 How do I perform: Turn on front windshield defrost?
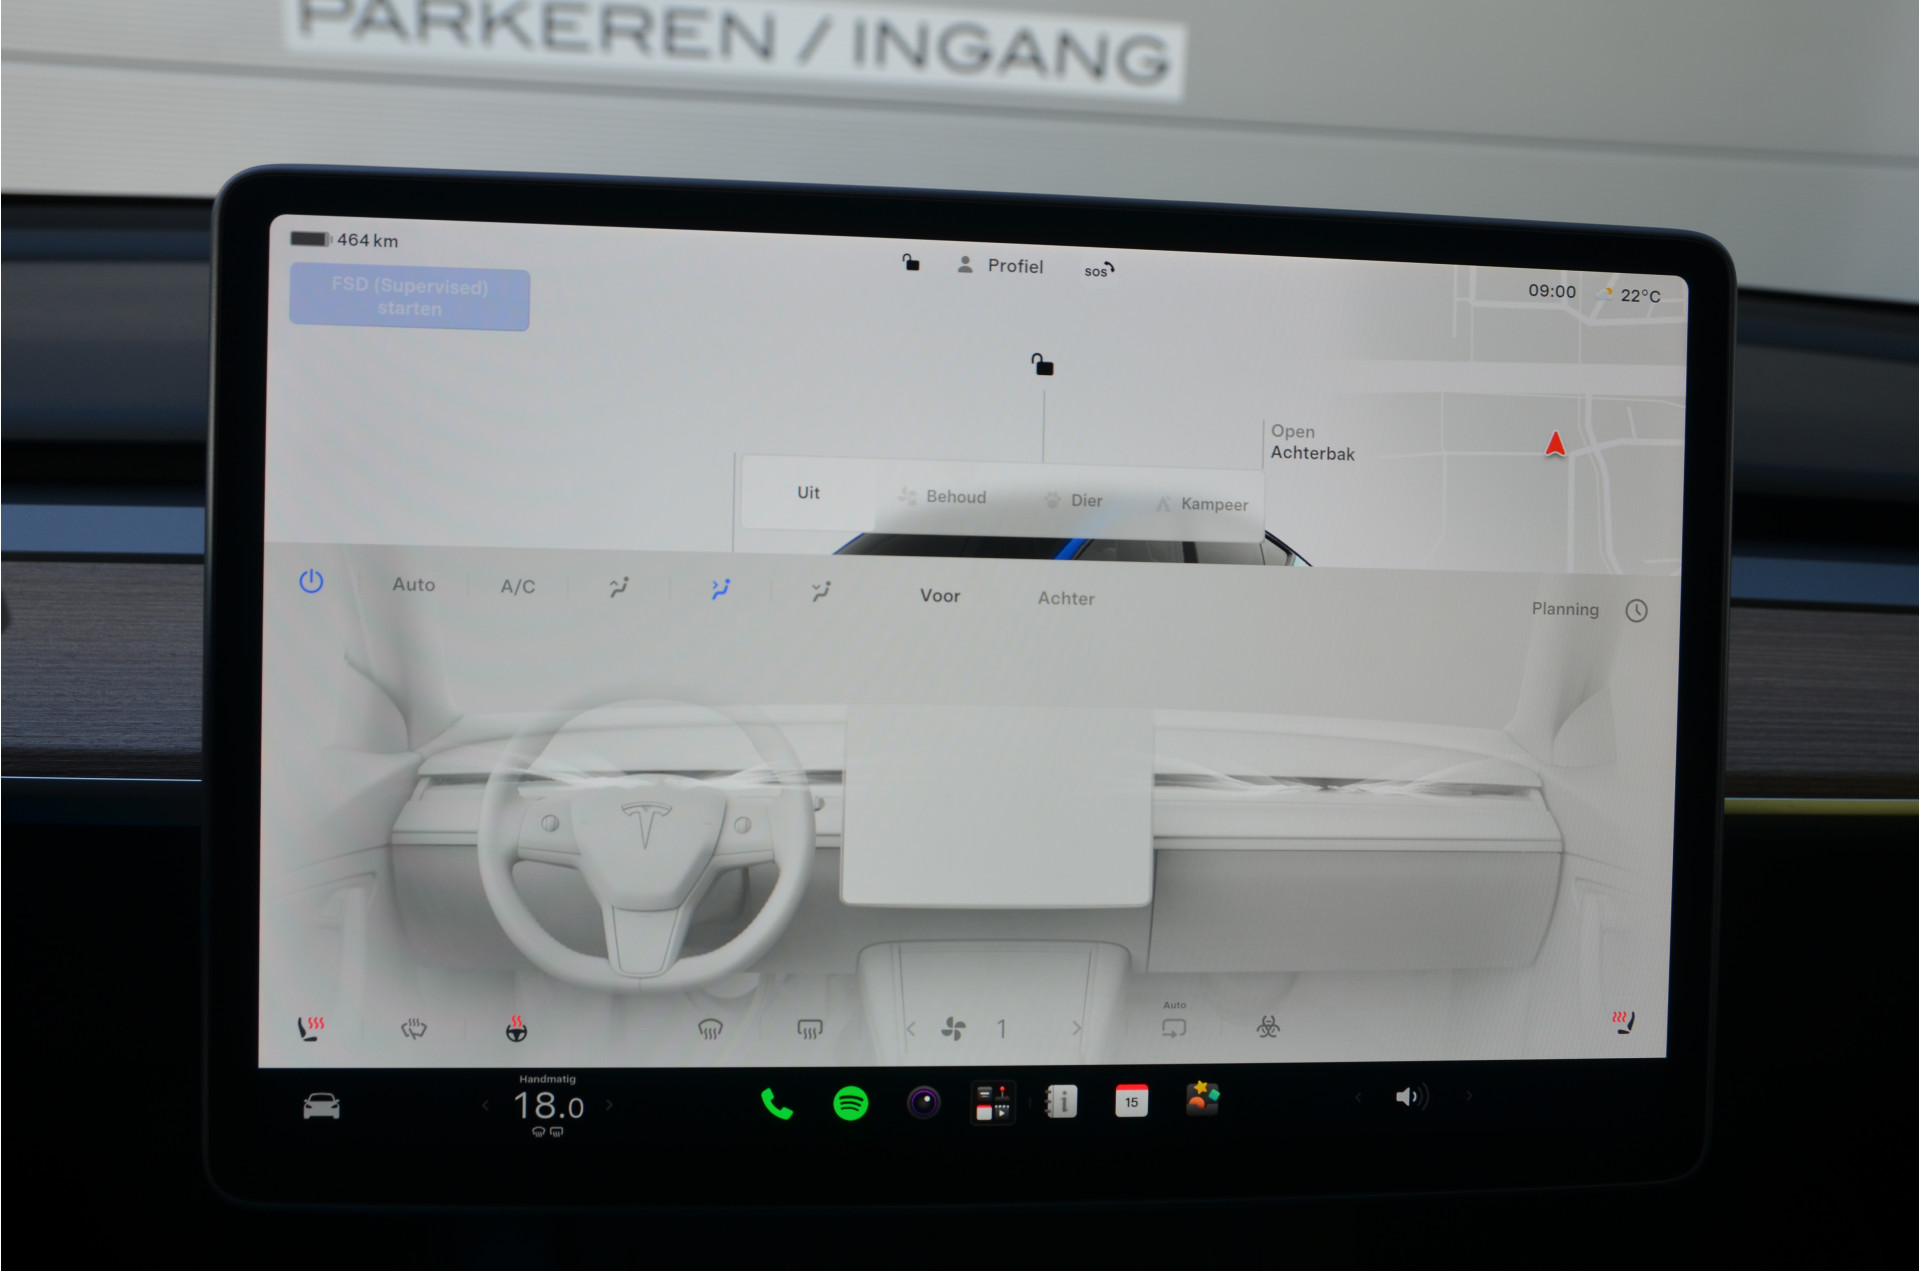(x=709, y=1029)
